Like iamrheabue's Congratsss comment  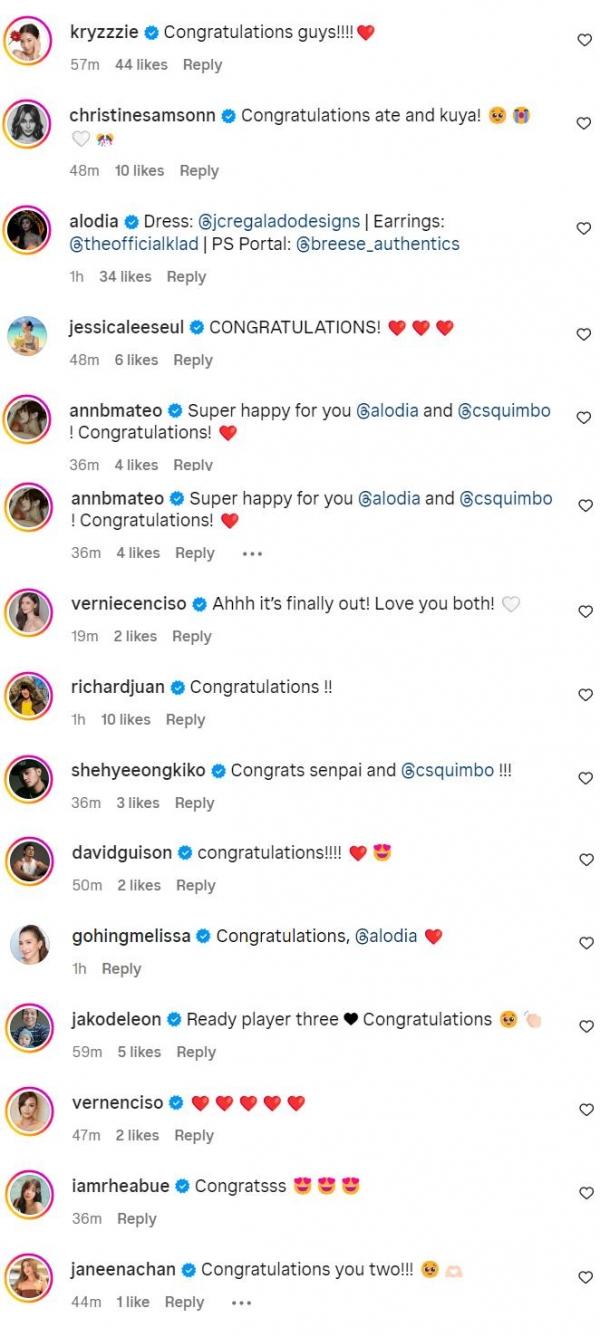click(x=585, y=1193)
